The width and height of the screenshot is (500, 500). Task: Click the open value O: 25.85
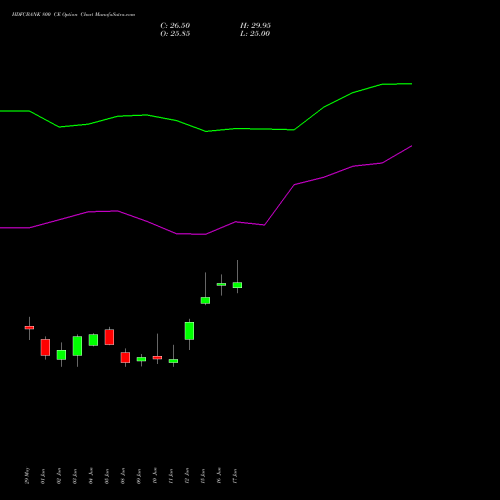pyautogui.click(x=175, y=34)
